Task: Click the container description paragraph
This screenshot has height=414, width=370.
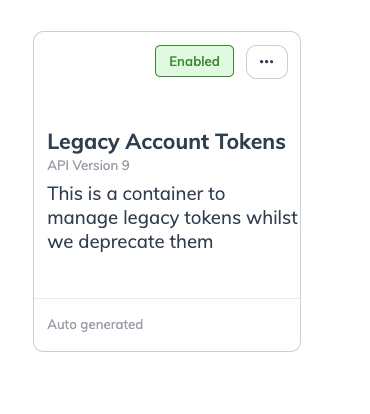Action: (x=173, y=218)
